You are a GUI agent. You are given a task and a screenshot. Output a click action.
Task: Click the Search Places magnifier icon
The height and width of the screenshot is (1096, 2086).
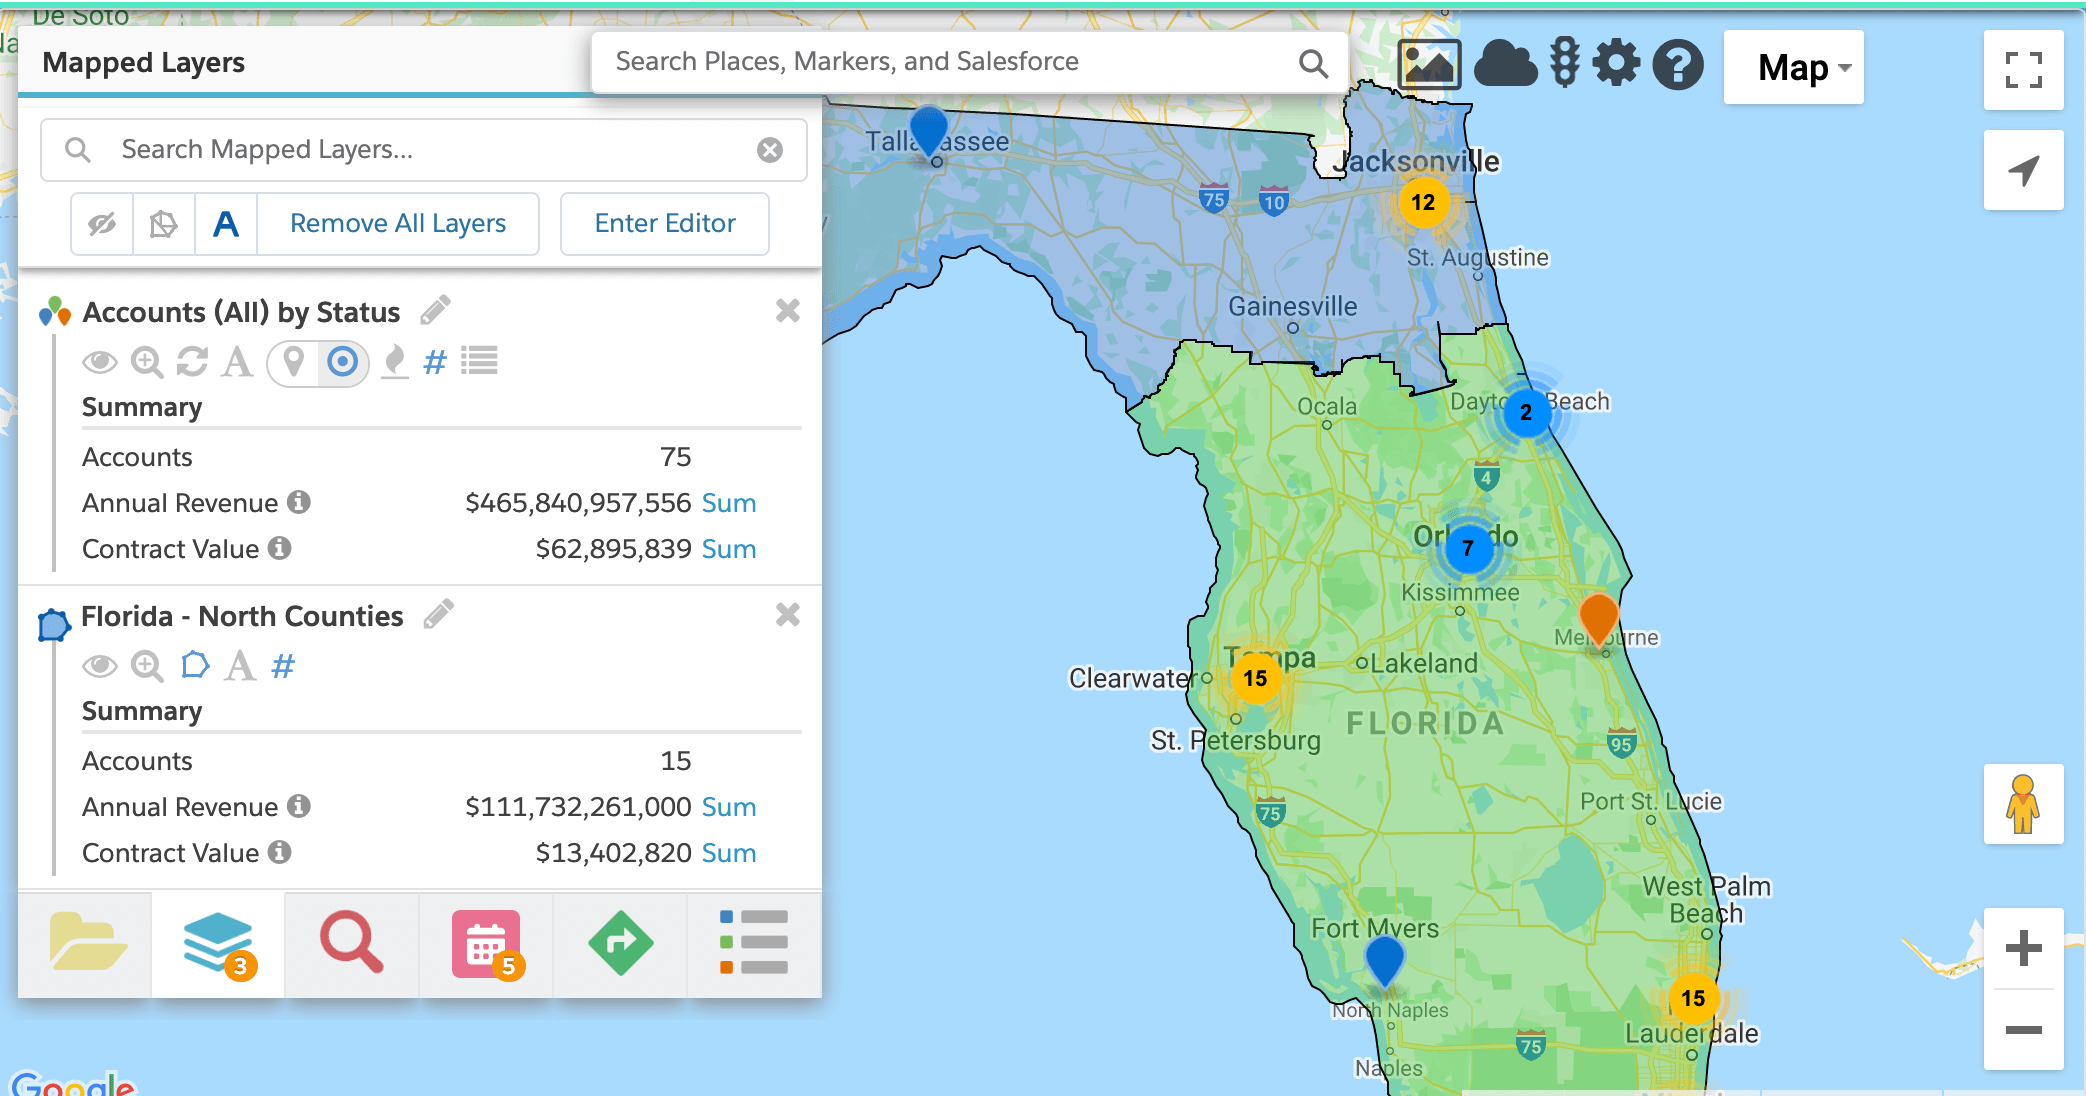coord(1313,63)
